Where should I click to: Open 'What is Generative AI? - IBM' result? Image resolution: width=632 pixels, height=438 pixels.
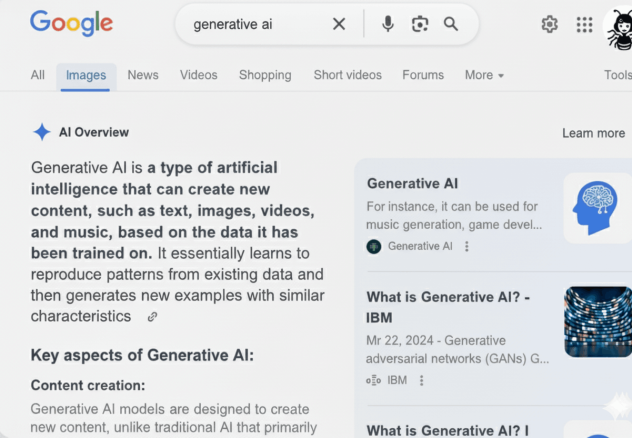tap(448, 307)
